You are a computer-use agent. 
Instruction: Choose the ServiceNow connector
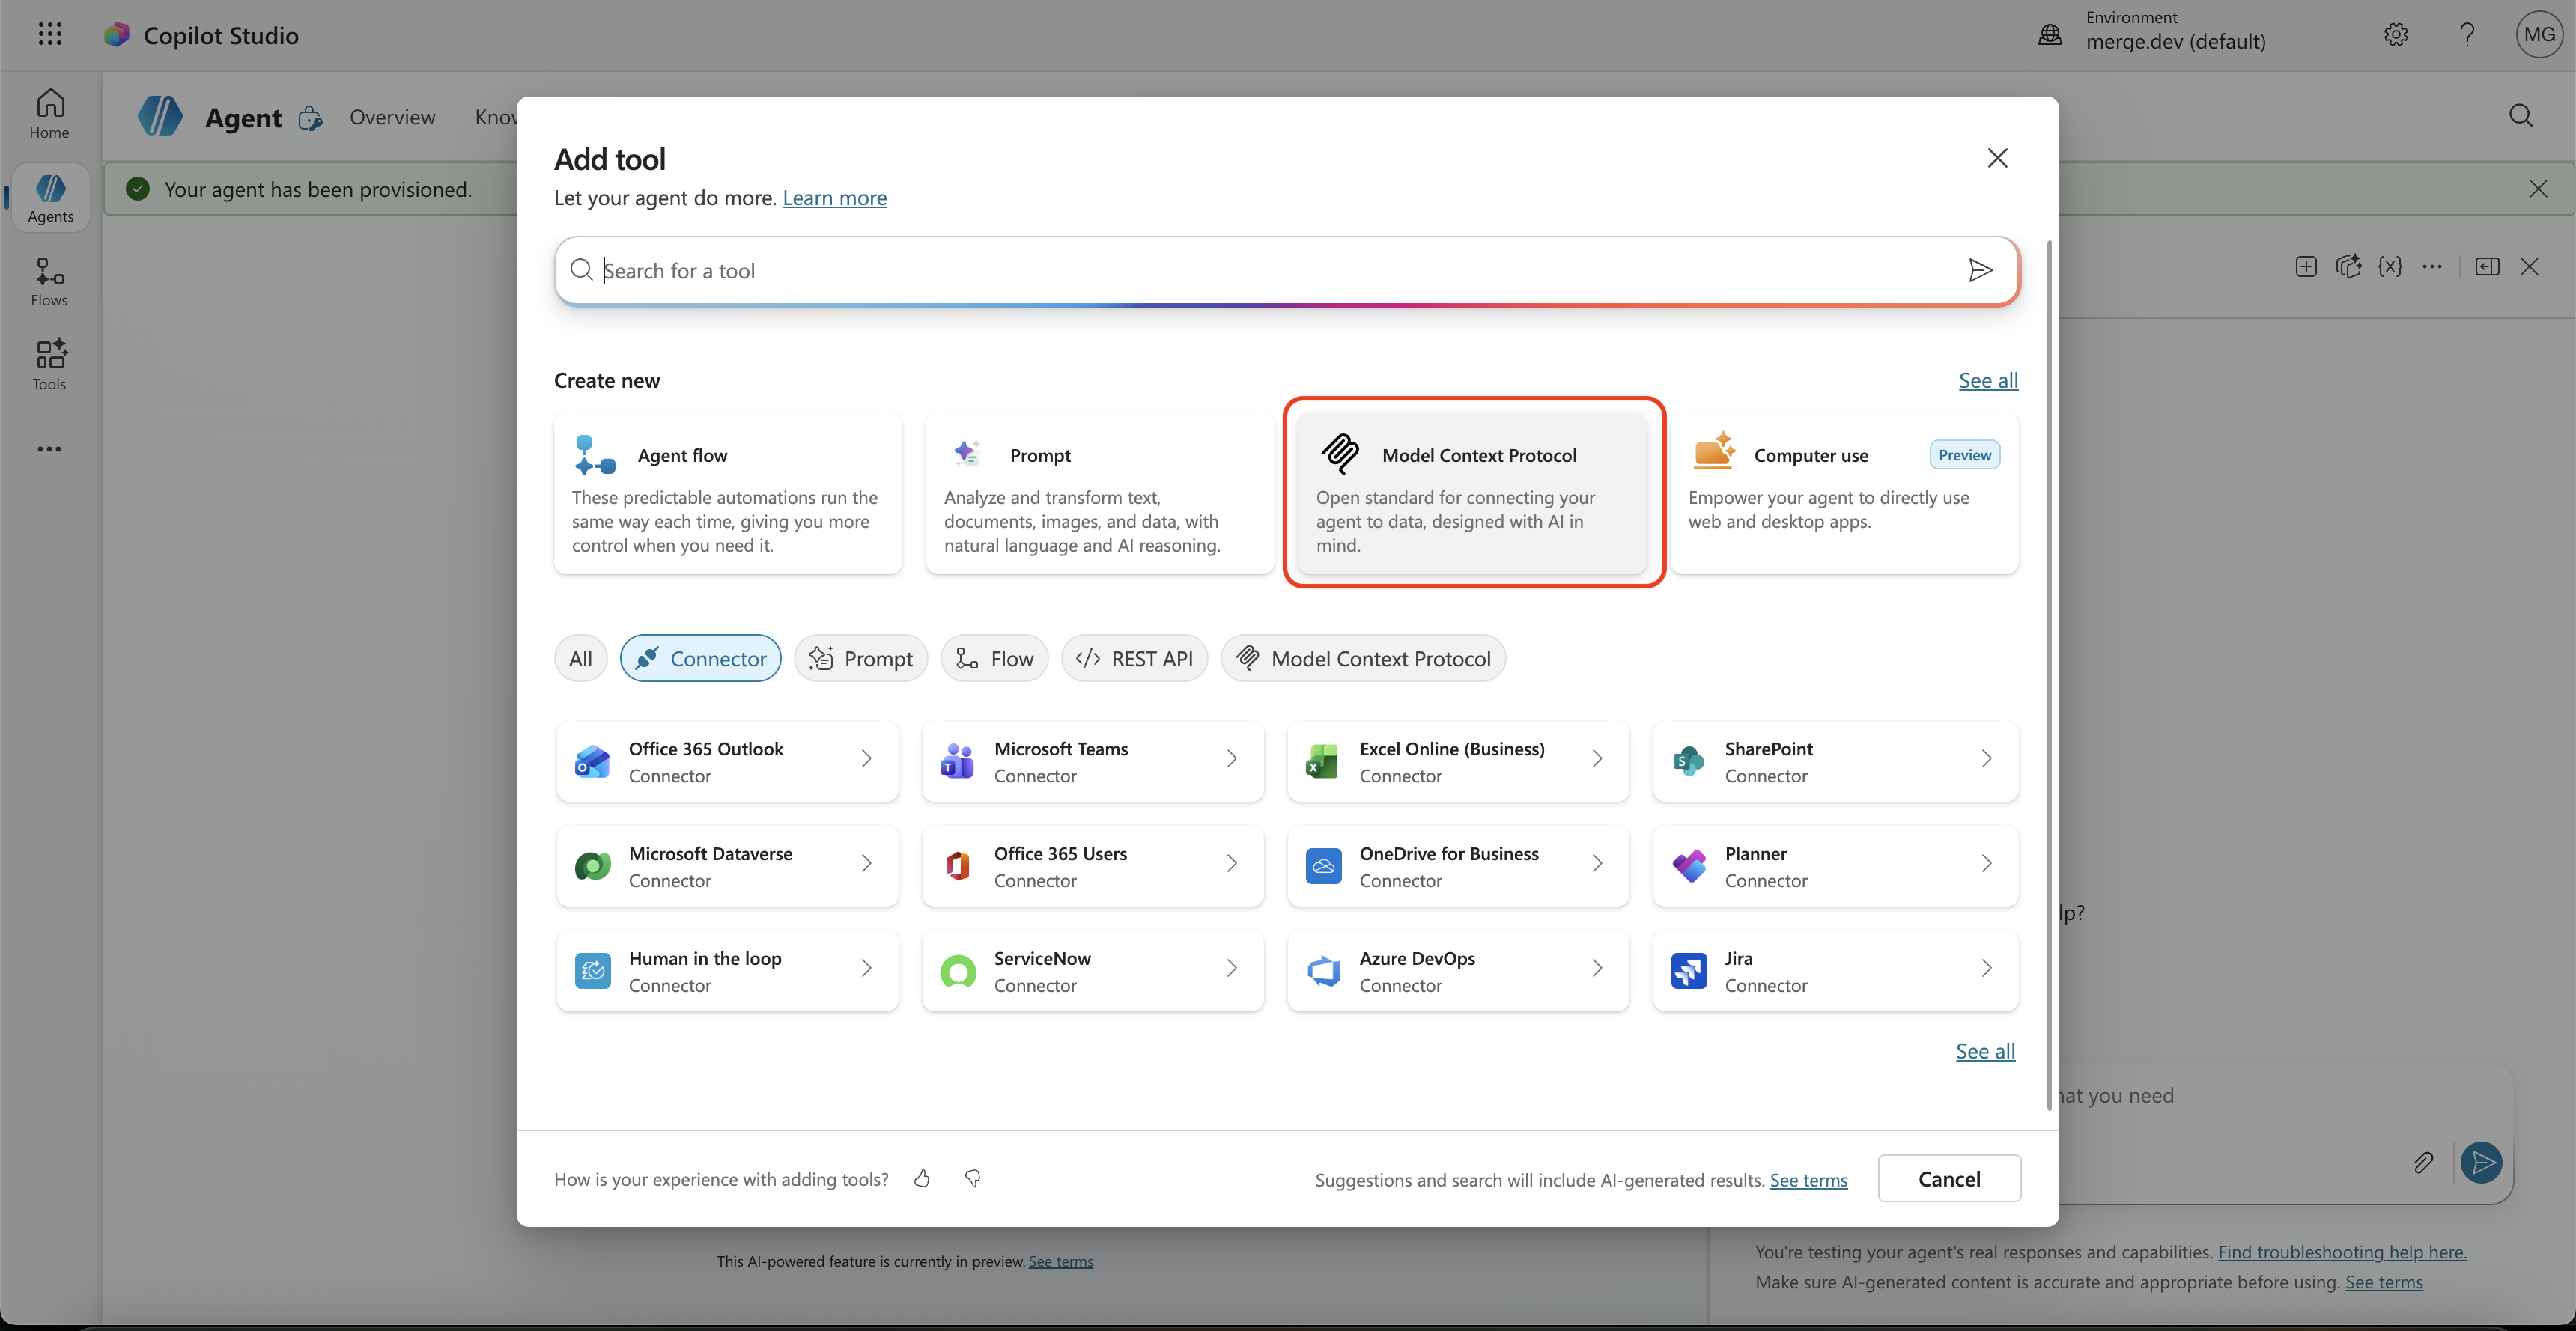coord(1093,971)
